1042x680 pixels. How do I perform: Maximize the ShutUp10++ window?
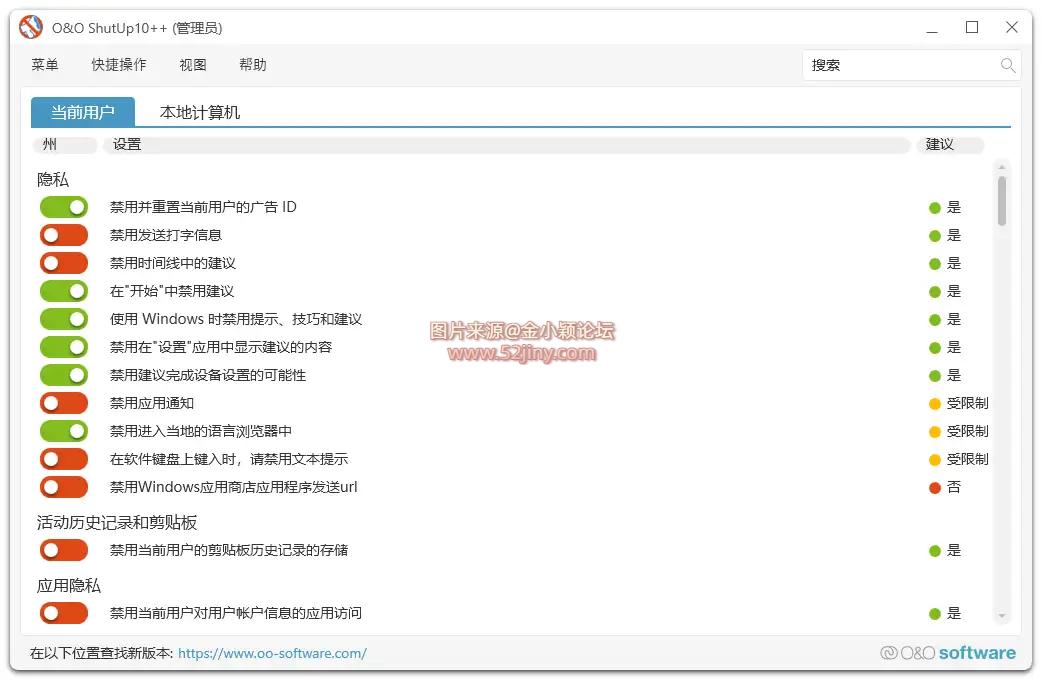point(972,27)
